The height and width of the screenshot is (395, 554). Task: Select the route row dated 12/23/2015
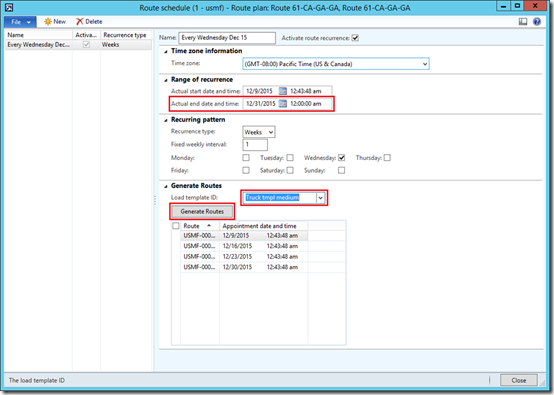[x=244, y=257]
